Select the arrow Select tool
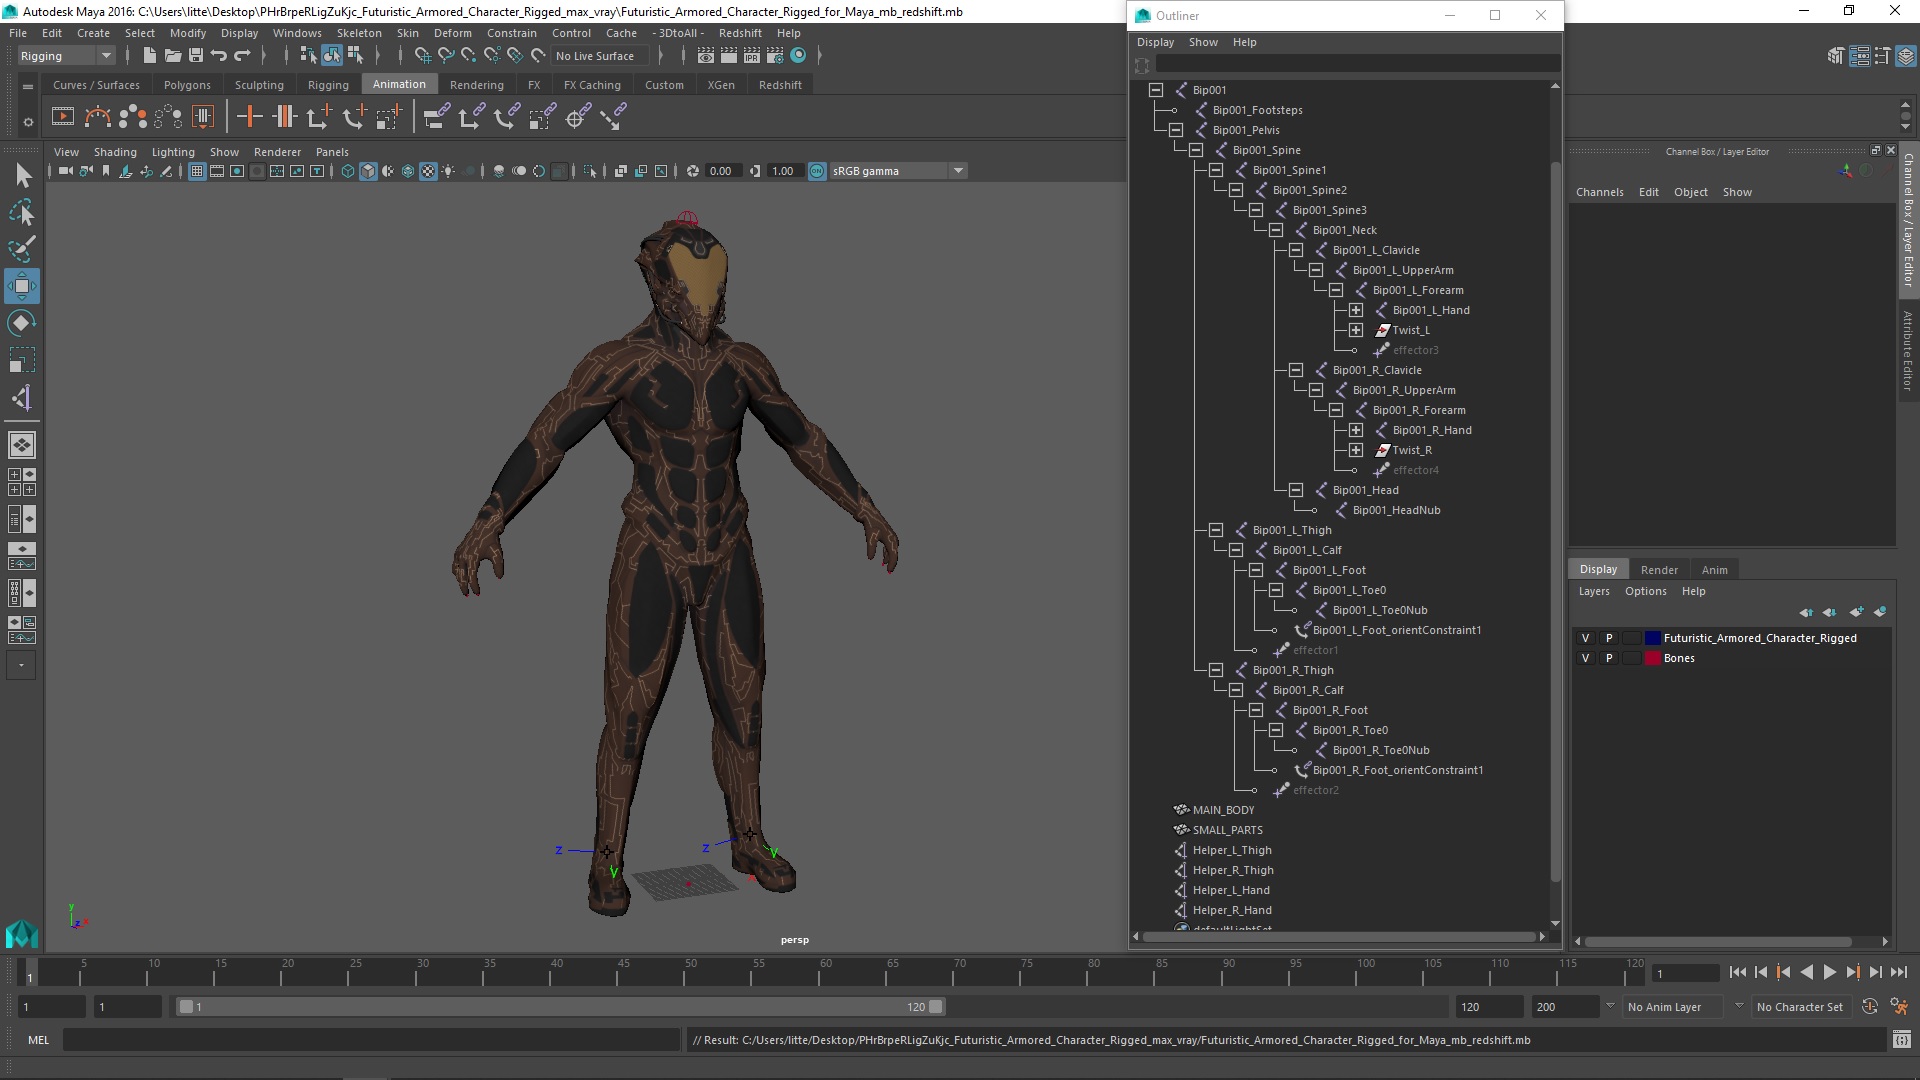This screenshot has height=1080, width=1920. (x=22, y=175)
